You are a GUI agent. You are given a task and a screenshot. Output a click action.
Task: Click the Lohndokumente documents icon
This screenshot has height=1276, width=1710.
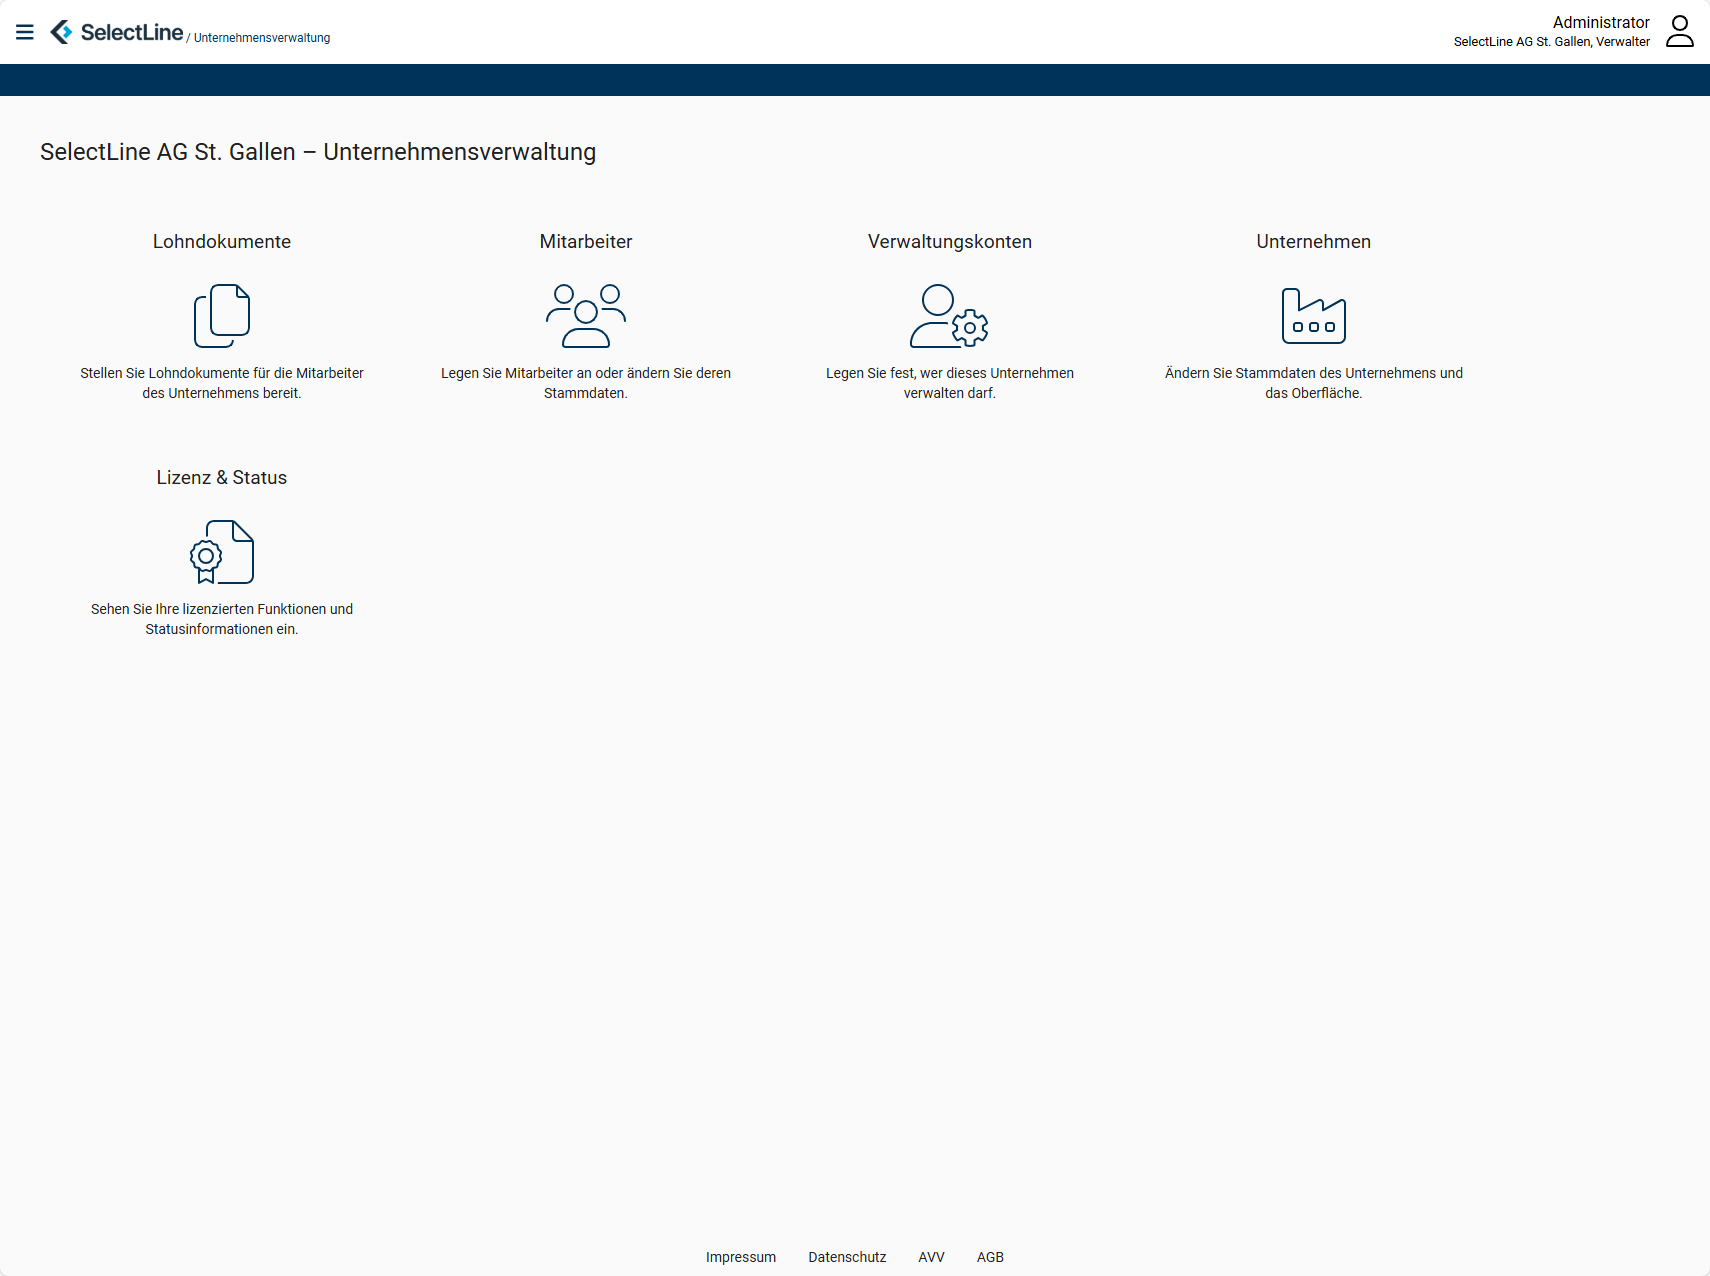222,316
